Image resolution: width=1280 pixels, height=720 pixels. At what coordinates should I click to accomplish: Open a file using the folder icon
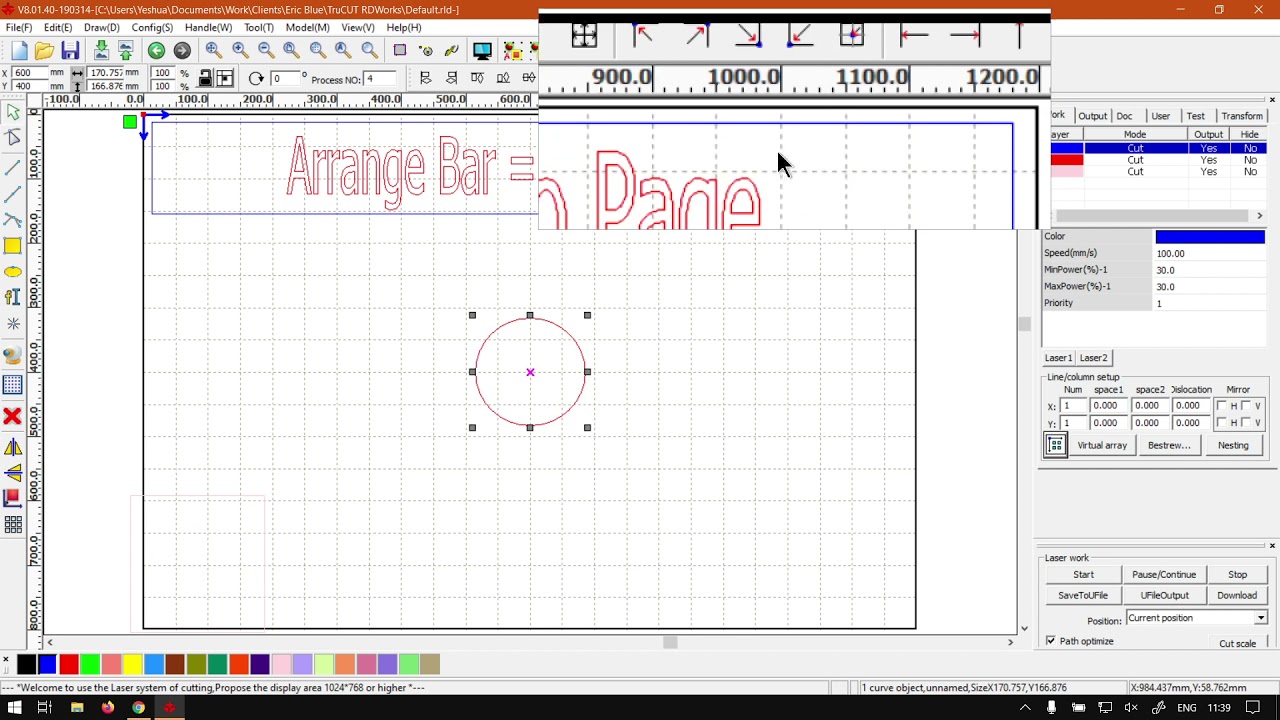pos(44,51)
